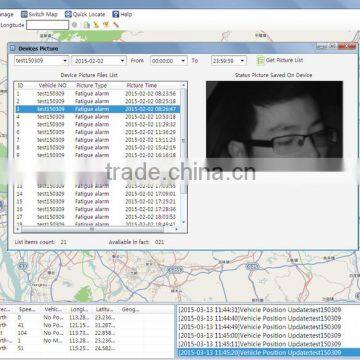Click picture list horizontal scrollbar right arrow

(177, 230)
